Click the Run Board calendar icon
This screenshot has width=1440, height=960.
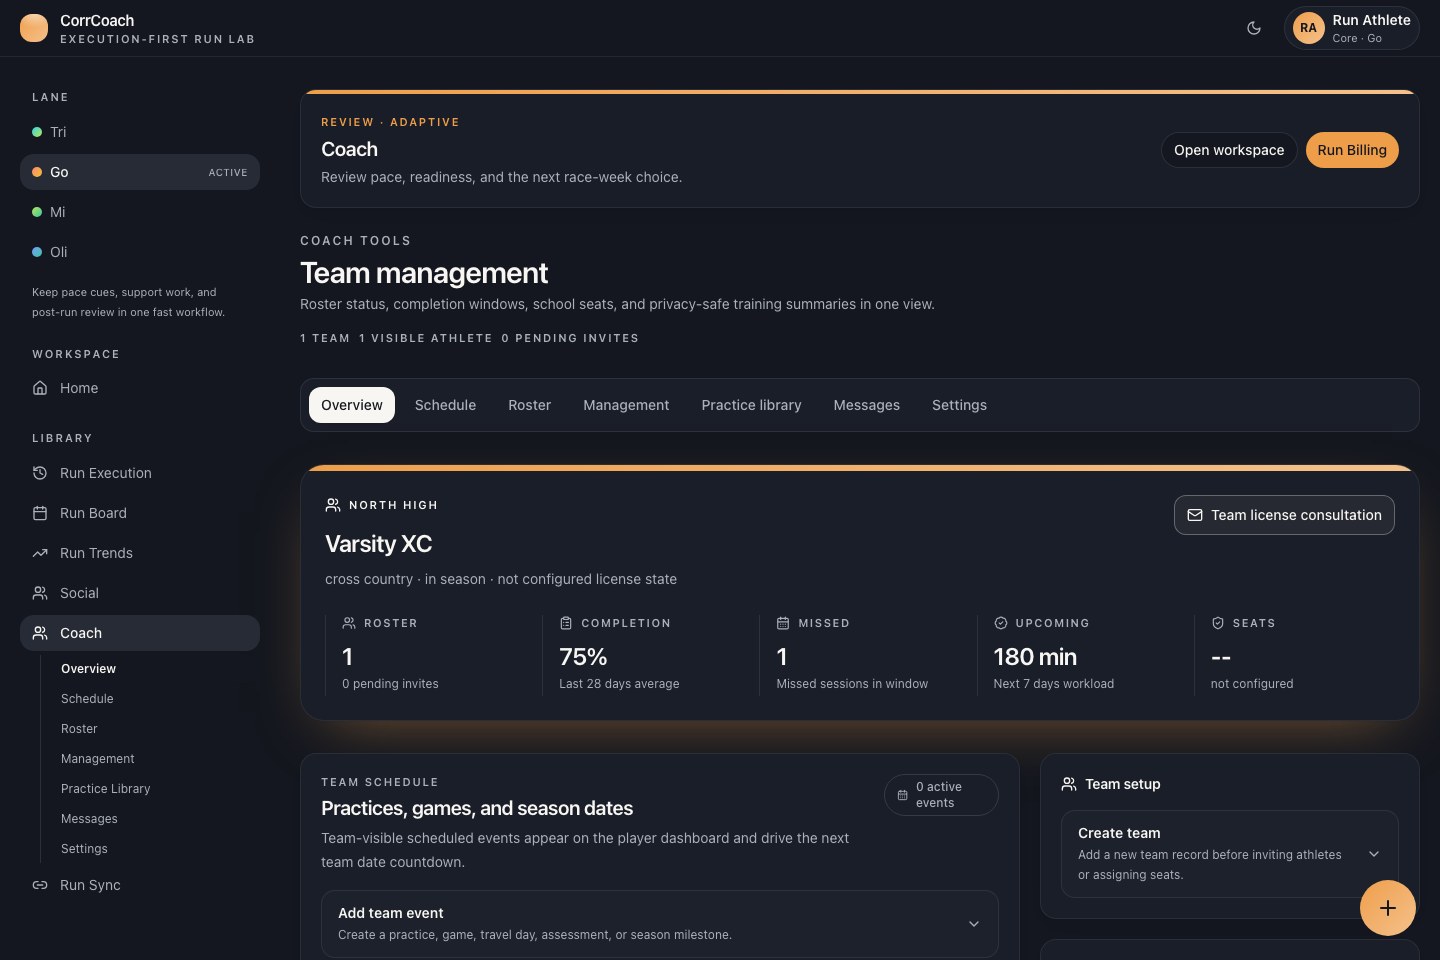[x=40, y=513]
